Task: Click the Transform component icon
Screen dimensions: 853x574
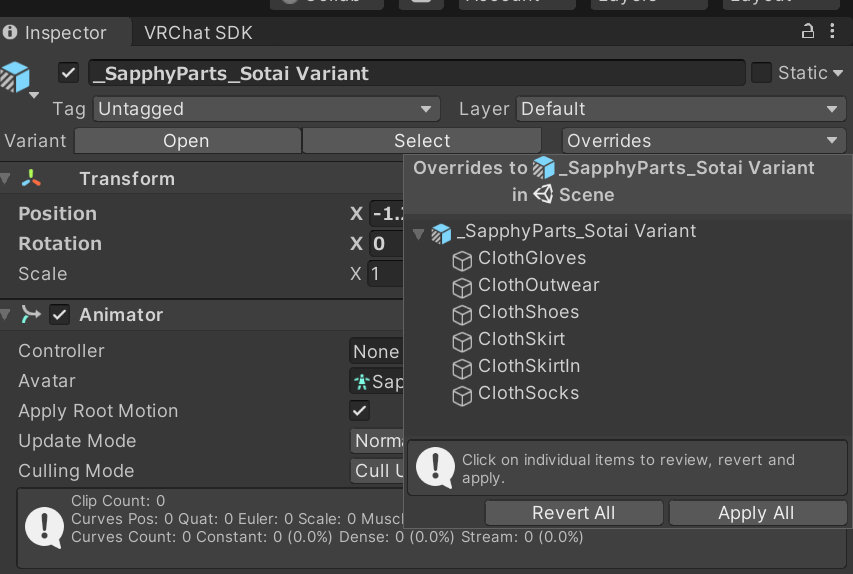Action: click(x=32, y=179)
